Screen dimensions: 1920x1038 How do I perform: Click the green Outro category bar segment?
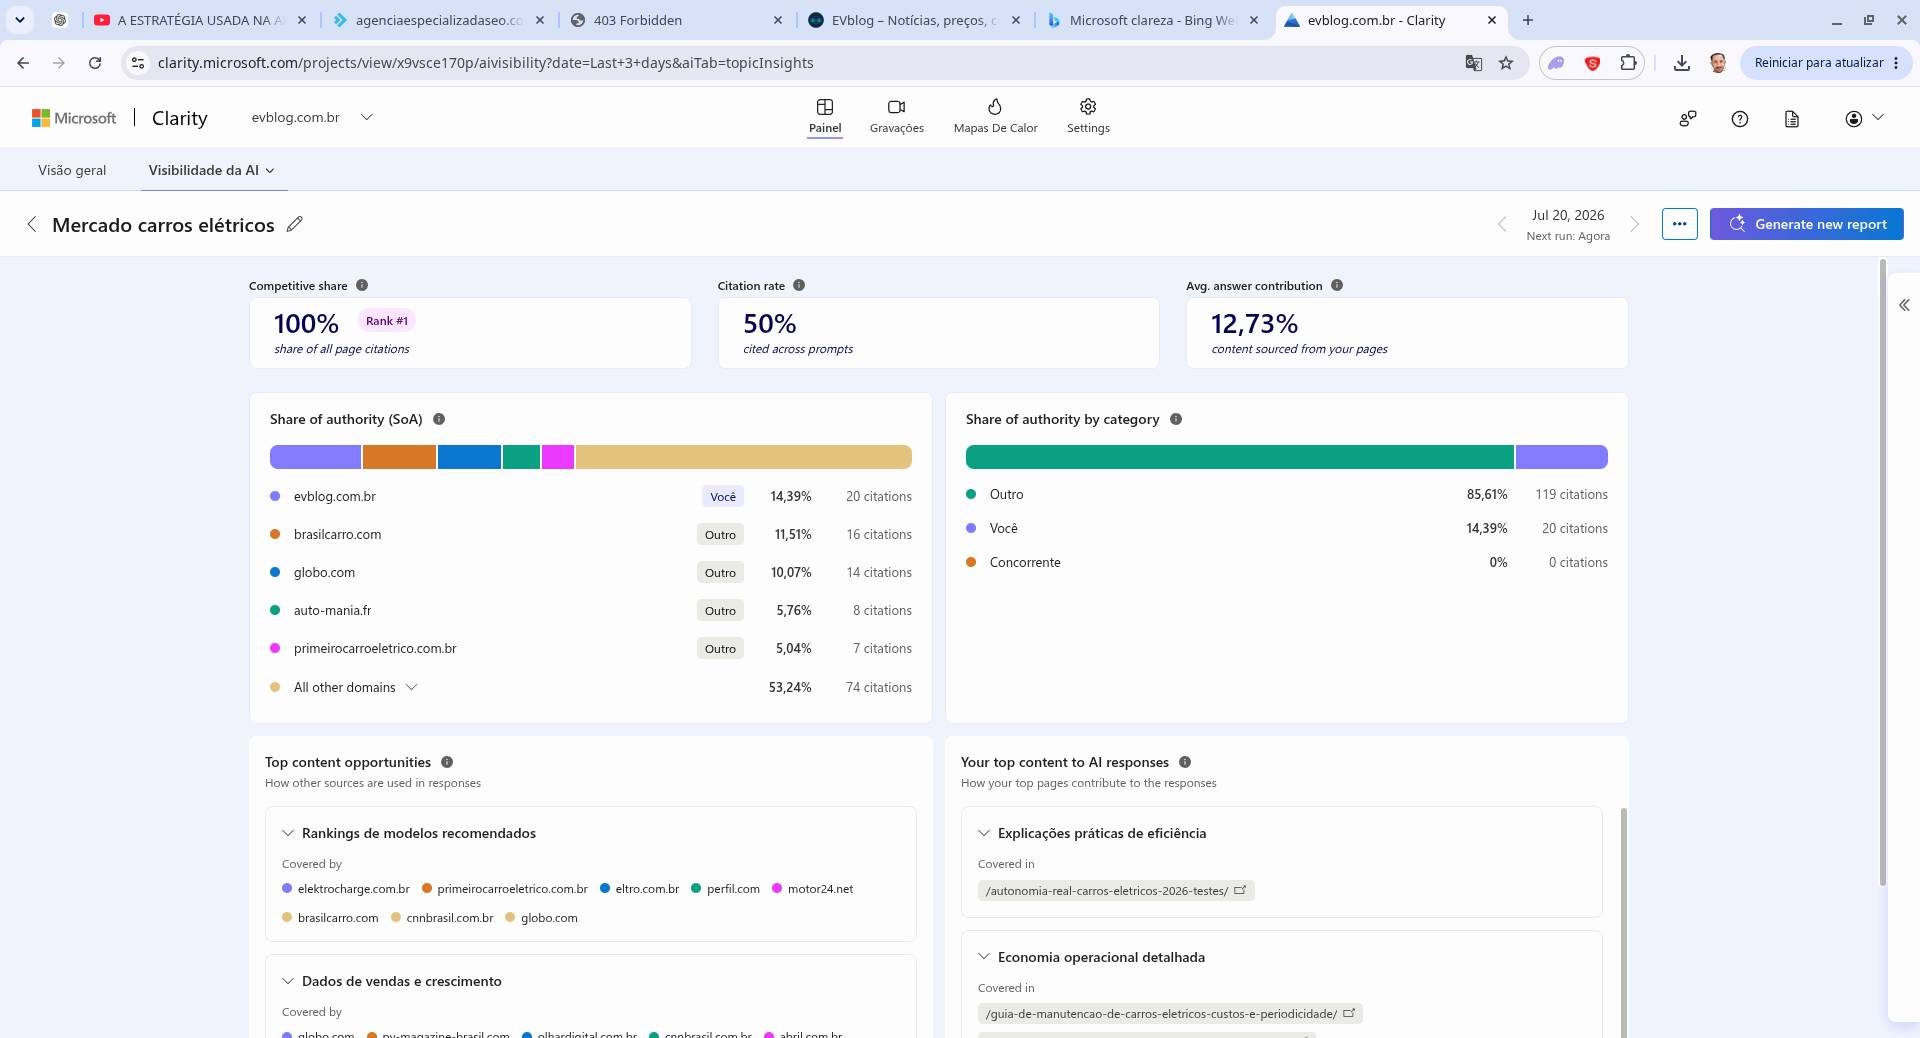(x=1240, y=457)
